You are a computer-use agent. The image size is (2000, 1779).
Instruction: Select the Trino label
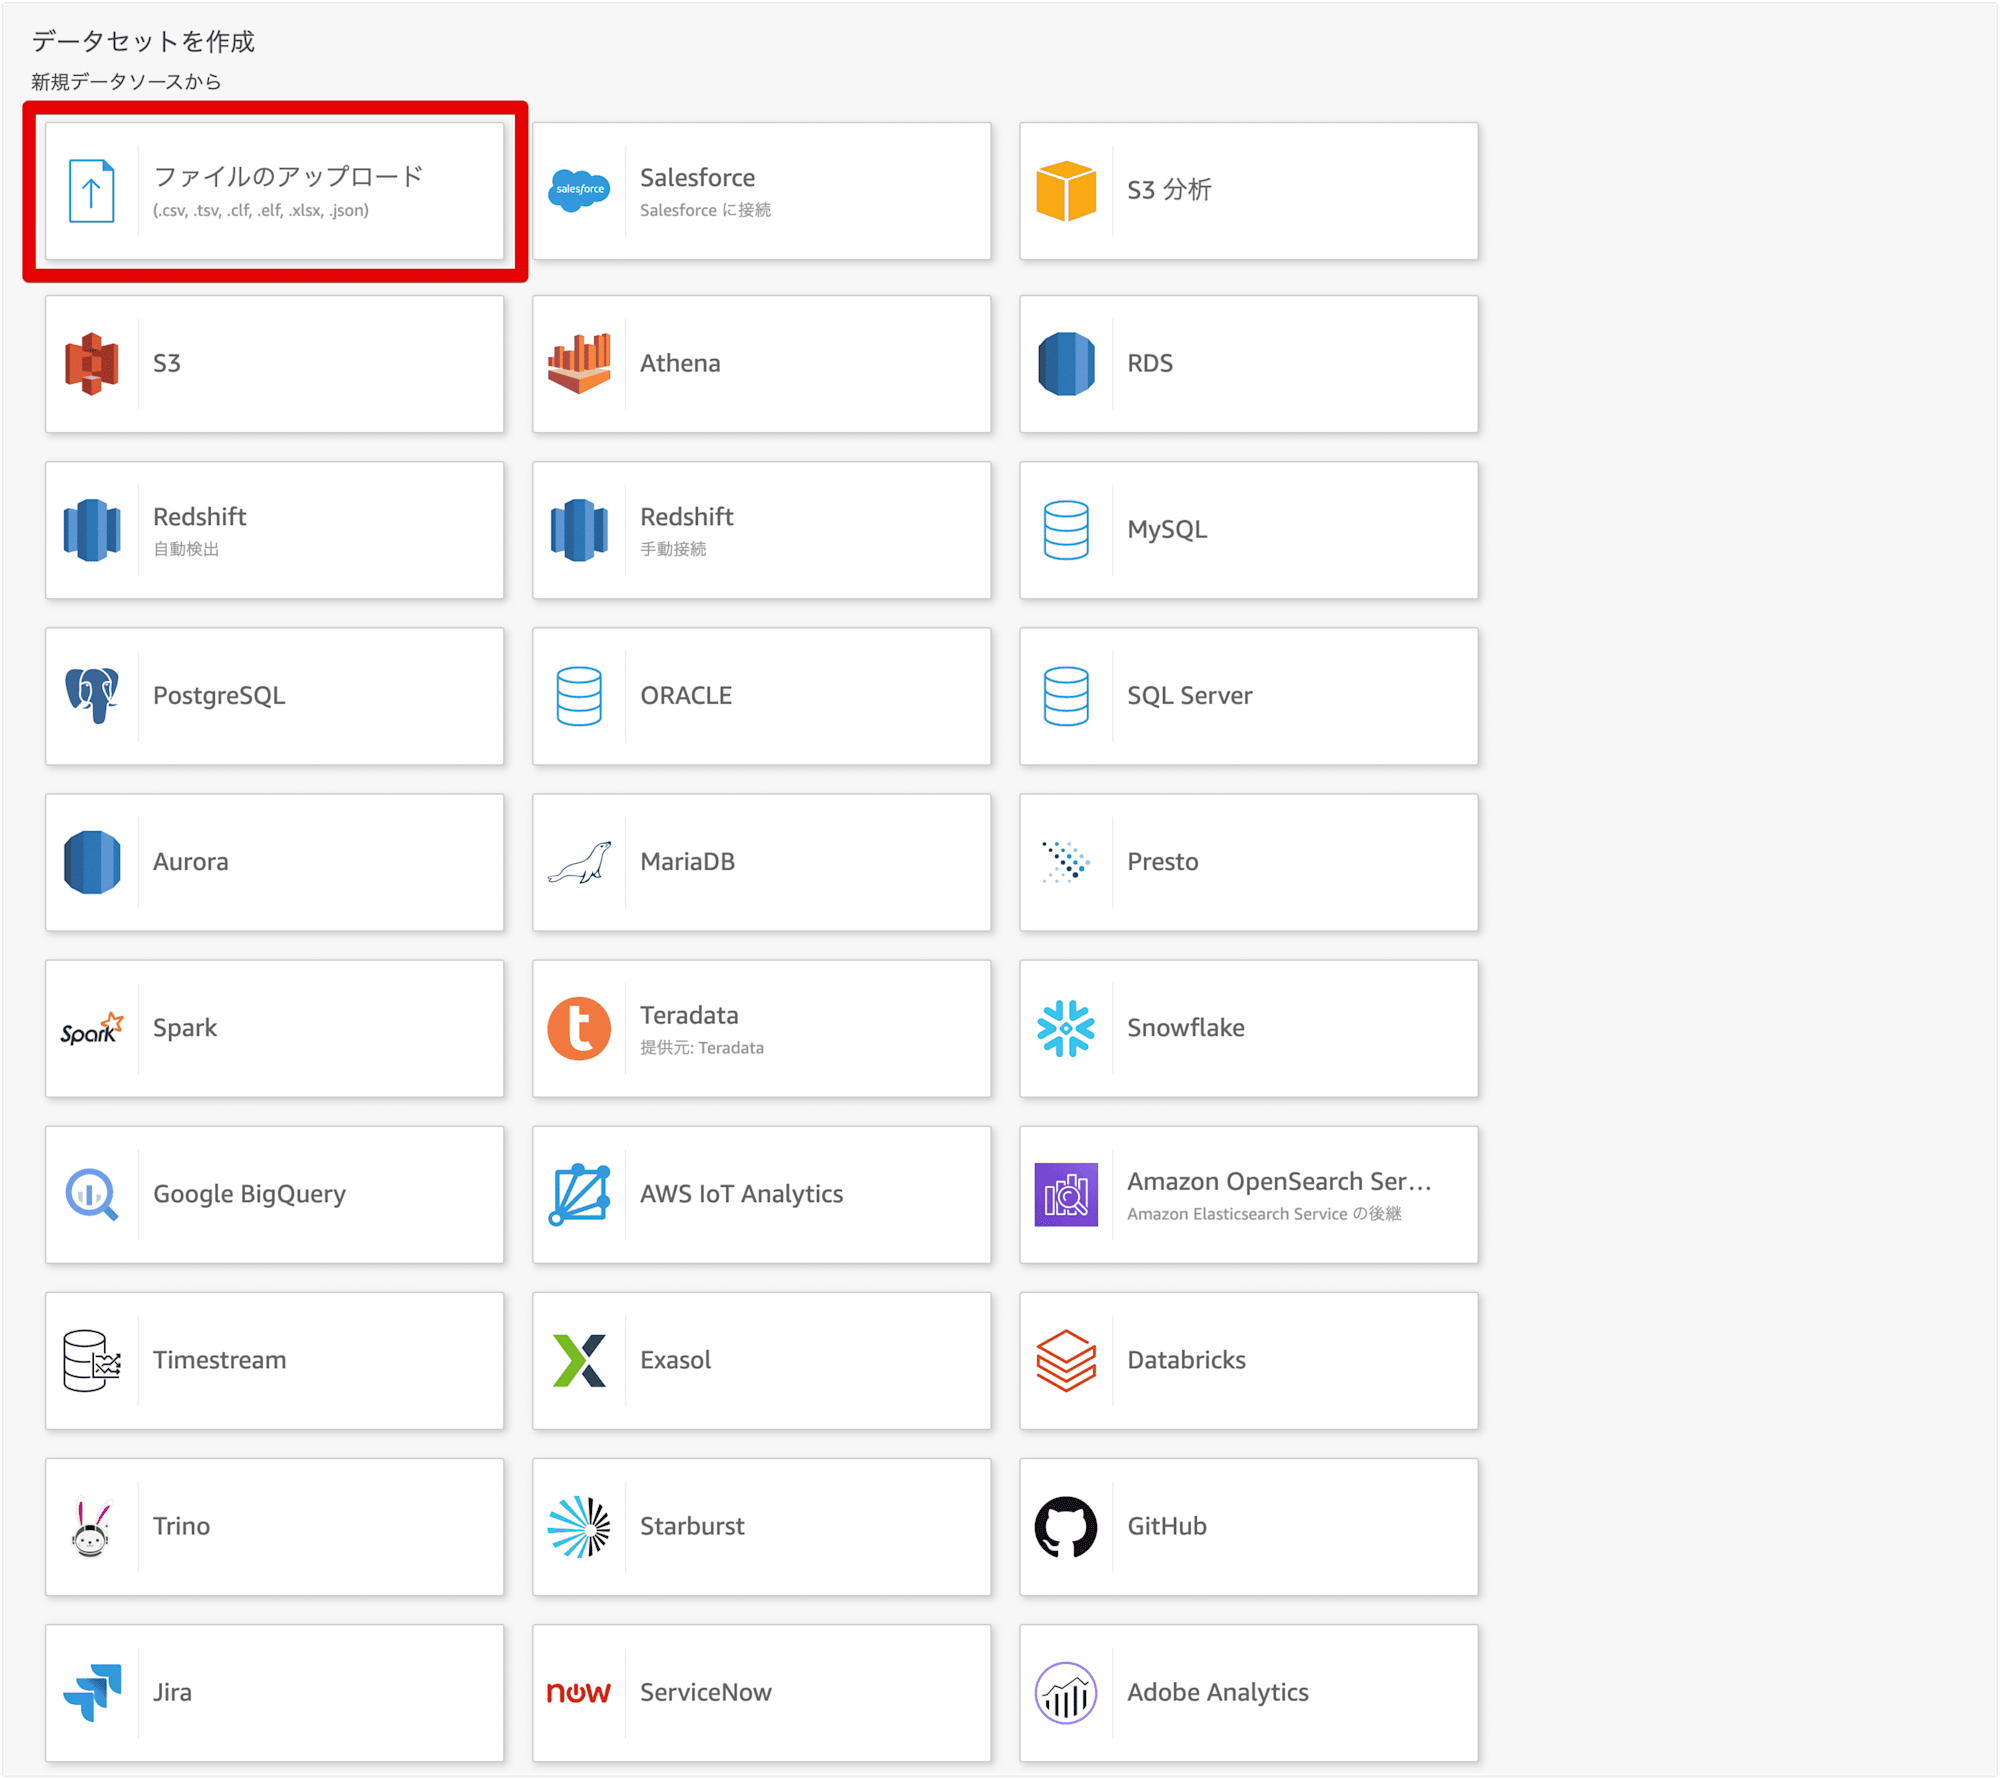pyautogui.click(x=182, y=1527)
